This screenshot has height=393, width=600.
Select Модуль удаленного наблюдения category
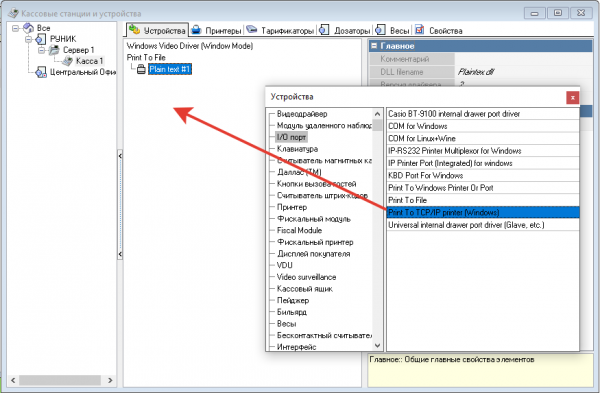pyautogui.click(x=324, y=125)
